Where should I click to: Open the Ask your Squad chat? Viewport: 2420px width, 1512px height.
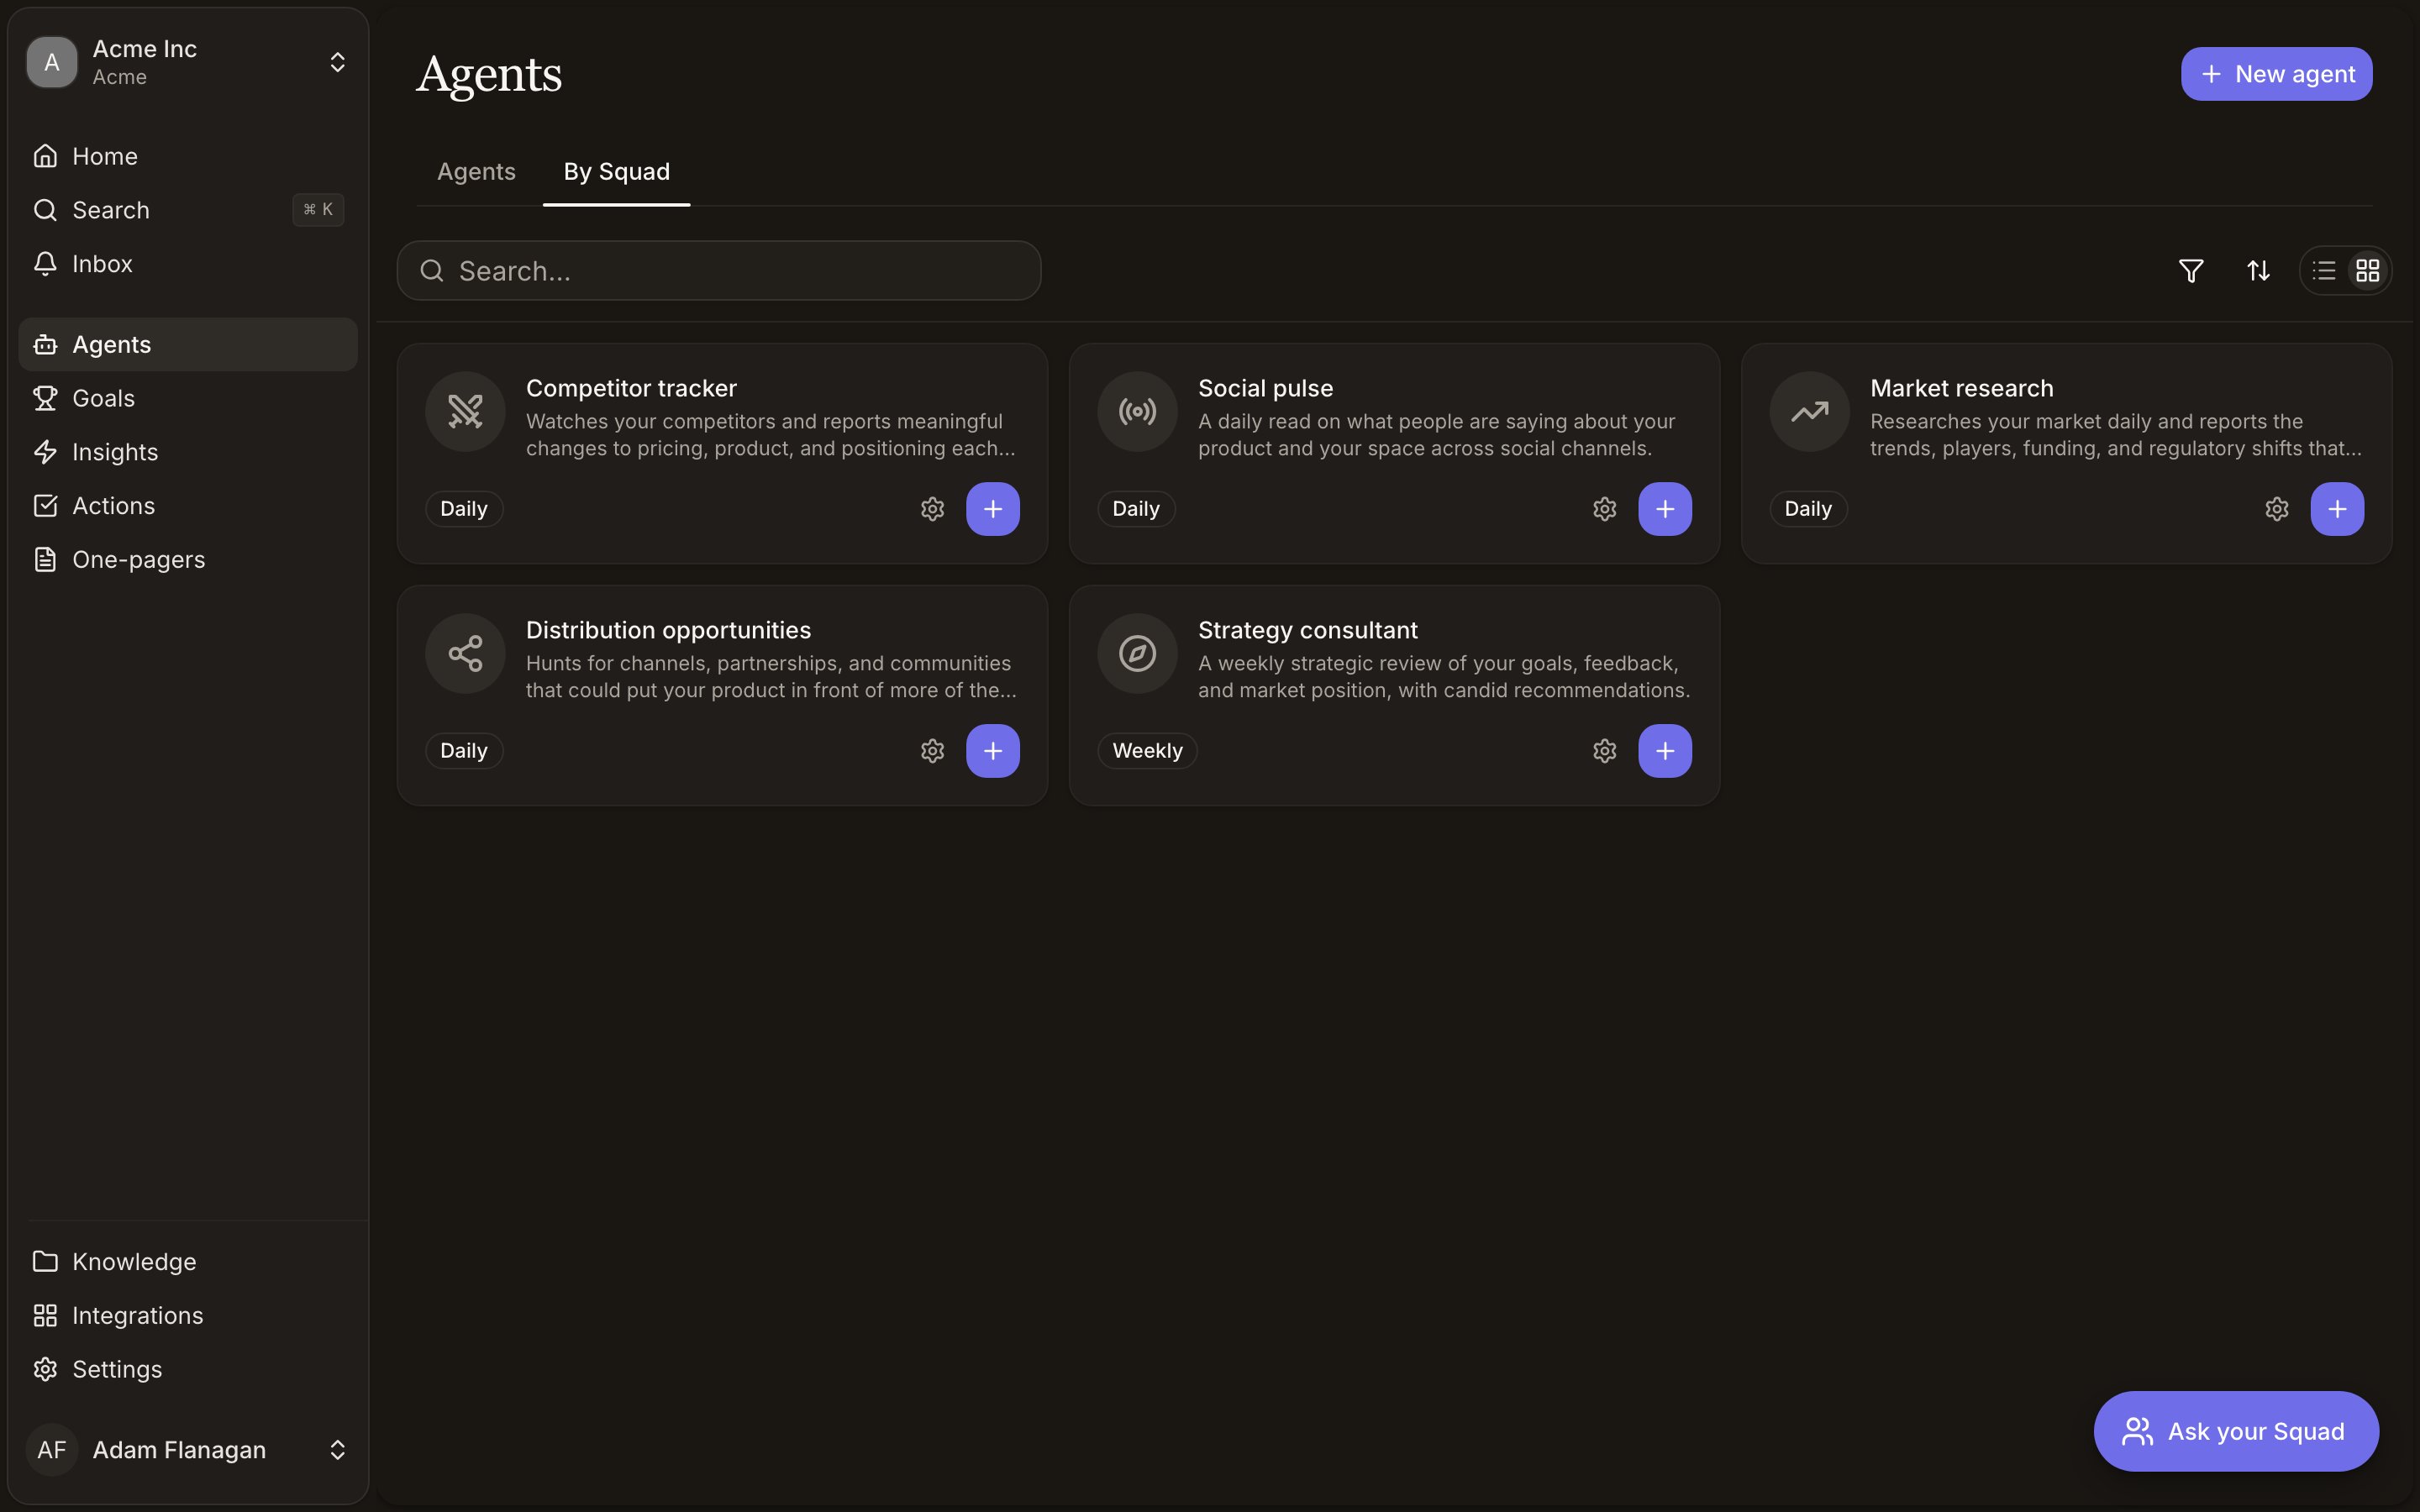pyautogui.click(x=2236, y=1431)
